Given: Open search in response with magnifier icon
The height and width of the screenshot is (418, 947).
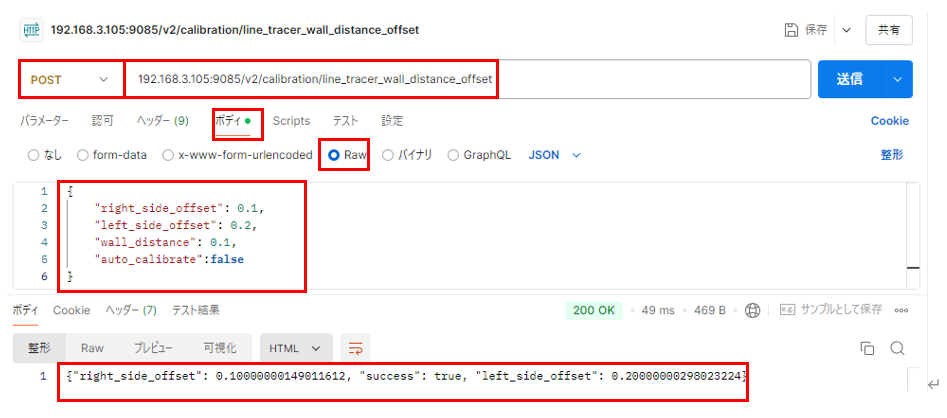Looking at the screenshot, I should [897, 348].
